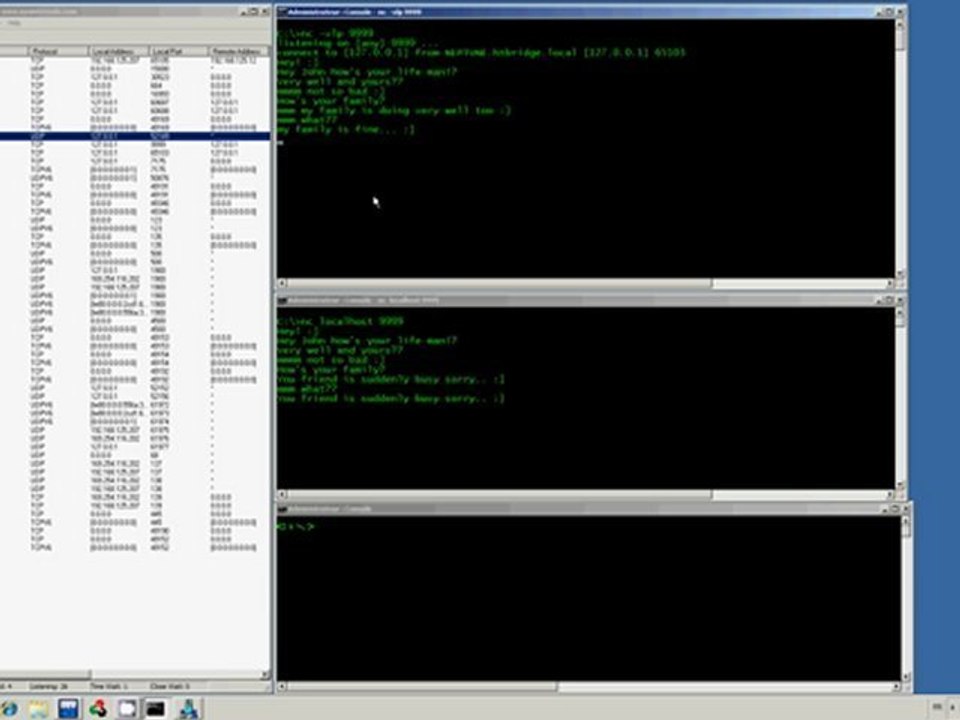Image resolution: width=960 pixels, height=720 pixels.
Task: Click the bottom console horizontal scrollbar thumb
Action: 422,687
